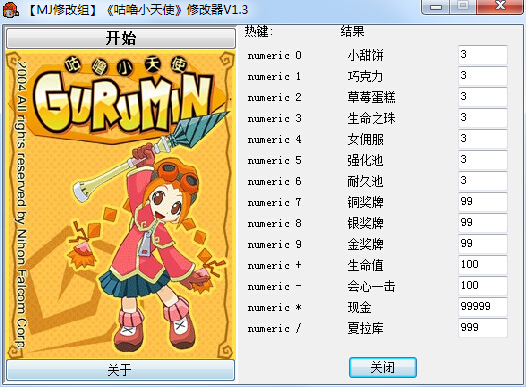Screen dimensions: 526x387
Task: Close the window with the red X
Action: point(501,6)
